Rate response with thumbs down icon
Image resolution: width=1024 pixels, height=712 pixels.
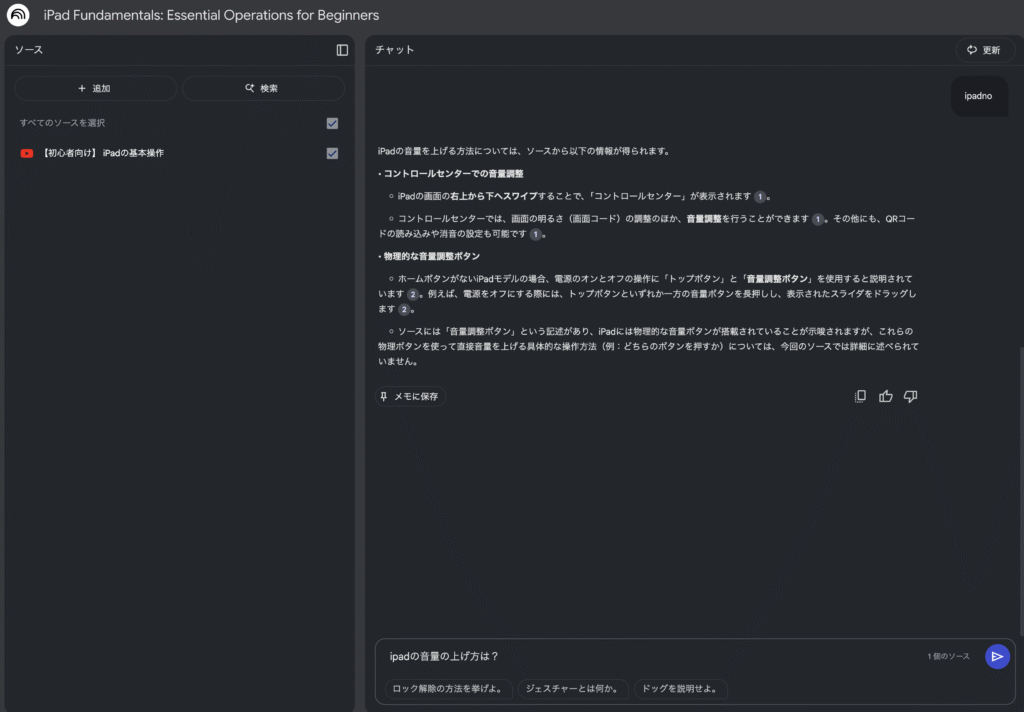coord(910,396)
